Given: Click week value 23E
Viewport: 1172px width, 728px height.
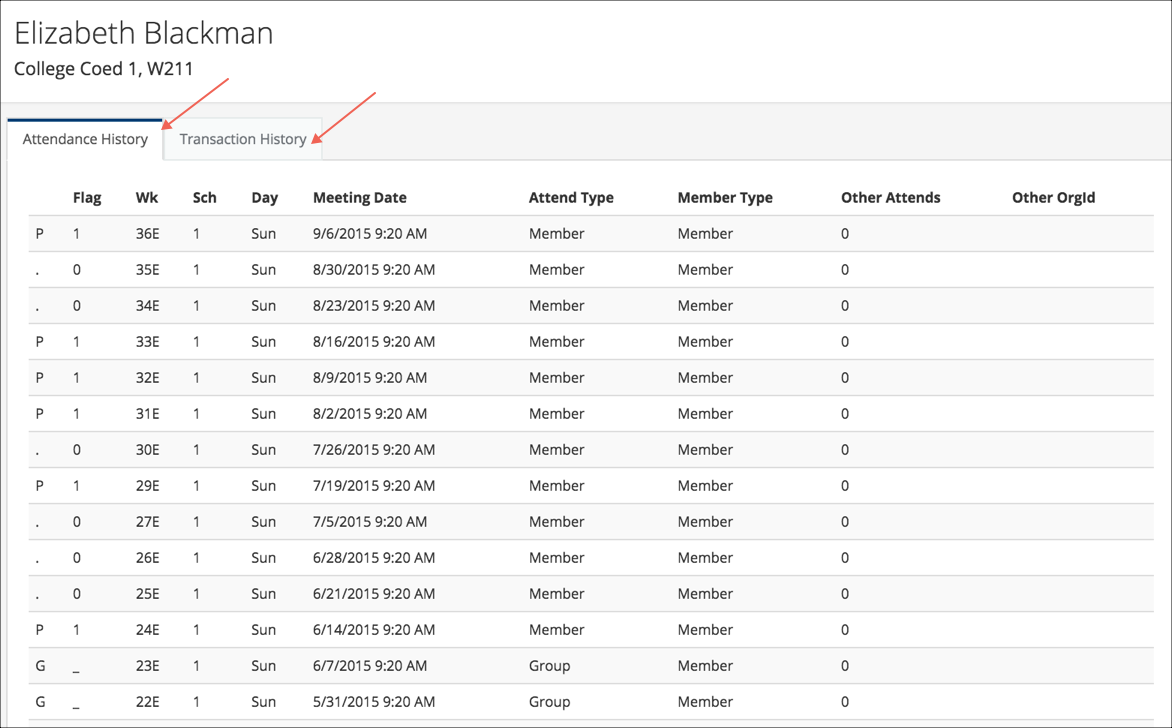Looking at the screenshot, I should point(147,665).
